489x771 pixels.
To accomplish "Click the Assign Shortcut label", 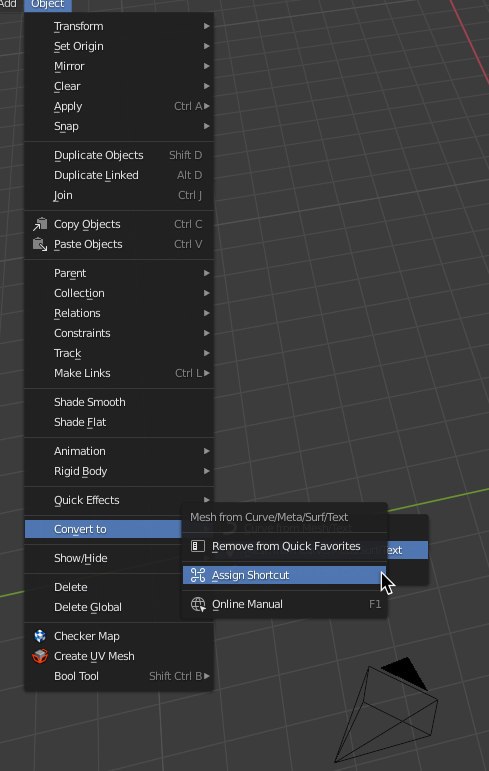I will coord(250,575).
